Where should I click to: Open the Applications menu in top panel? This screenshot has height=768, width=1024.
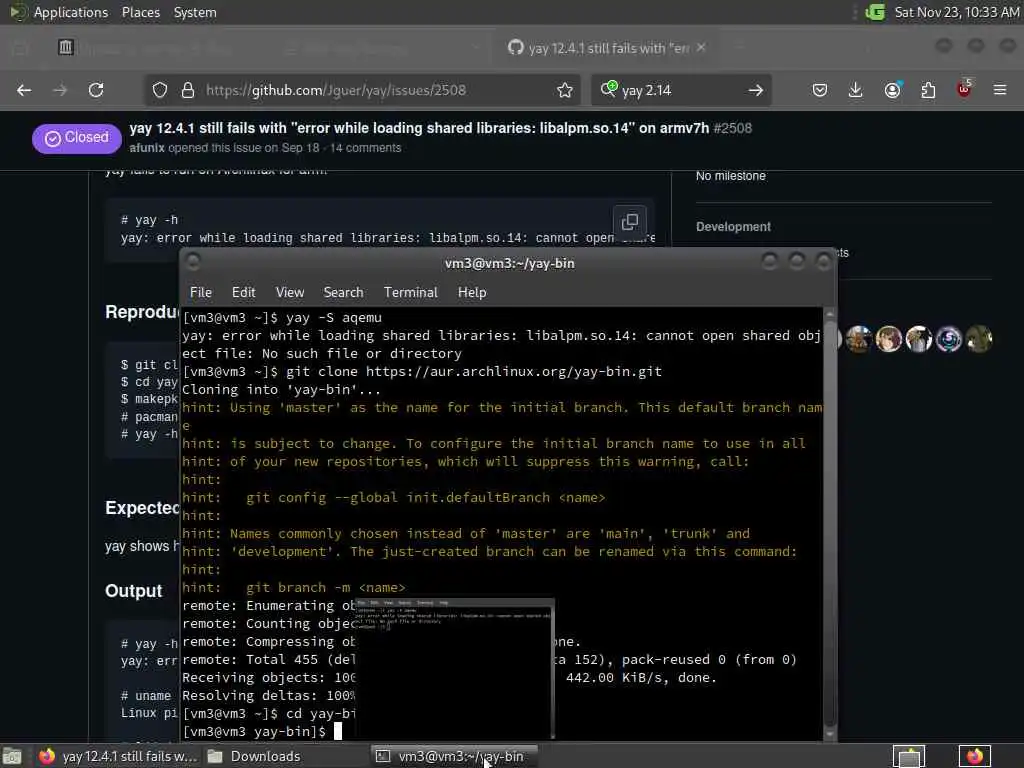71,12
